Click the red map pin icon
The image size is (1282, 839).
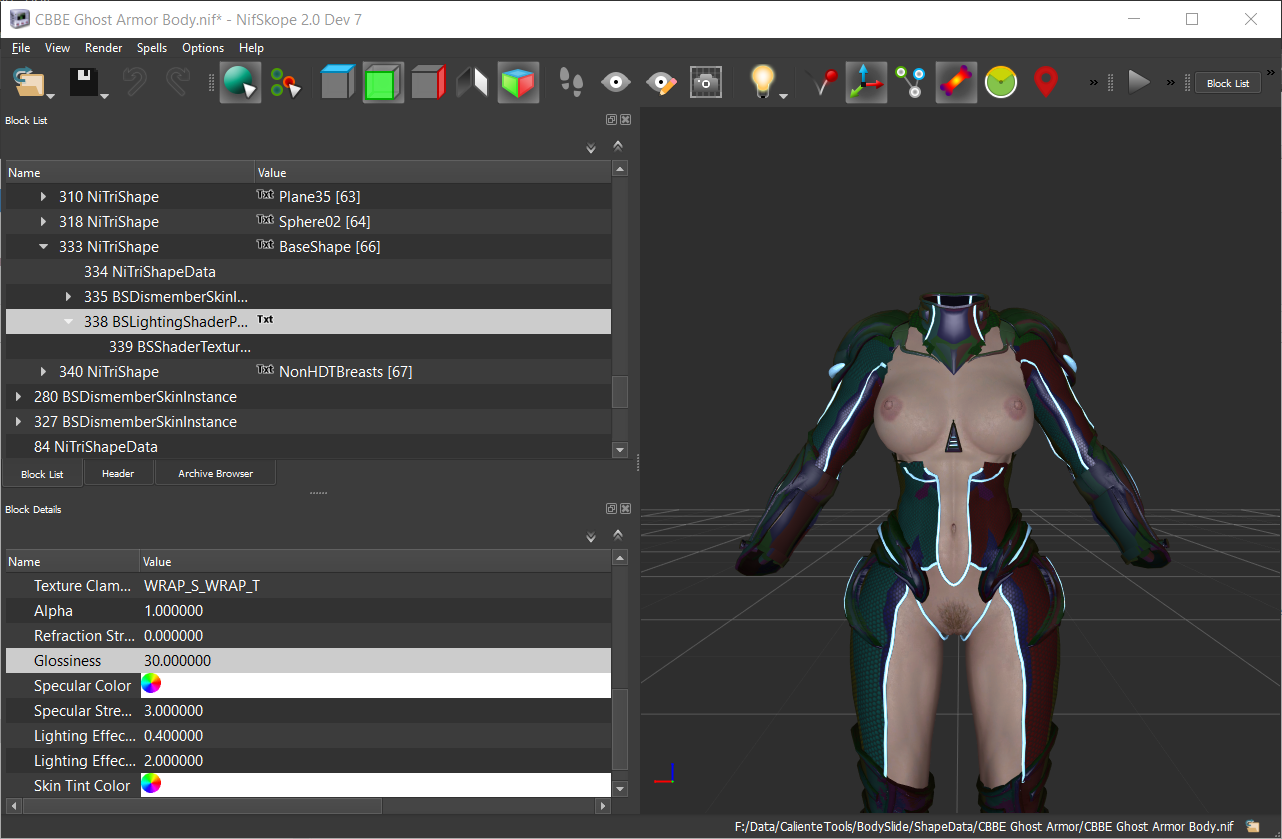[1046, 83]
